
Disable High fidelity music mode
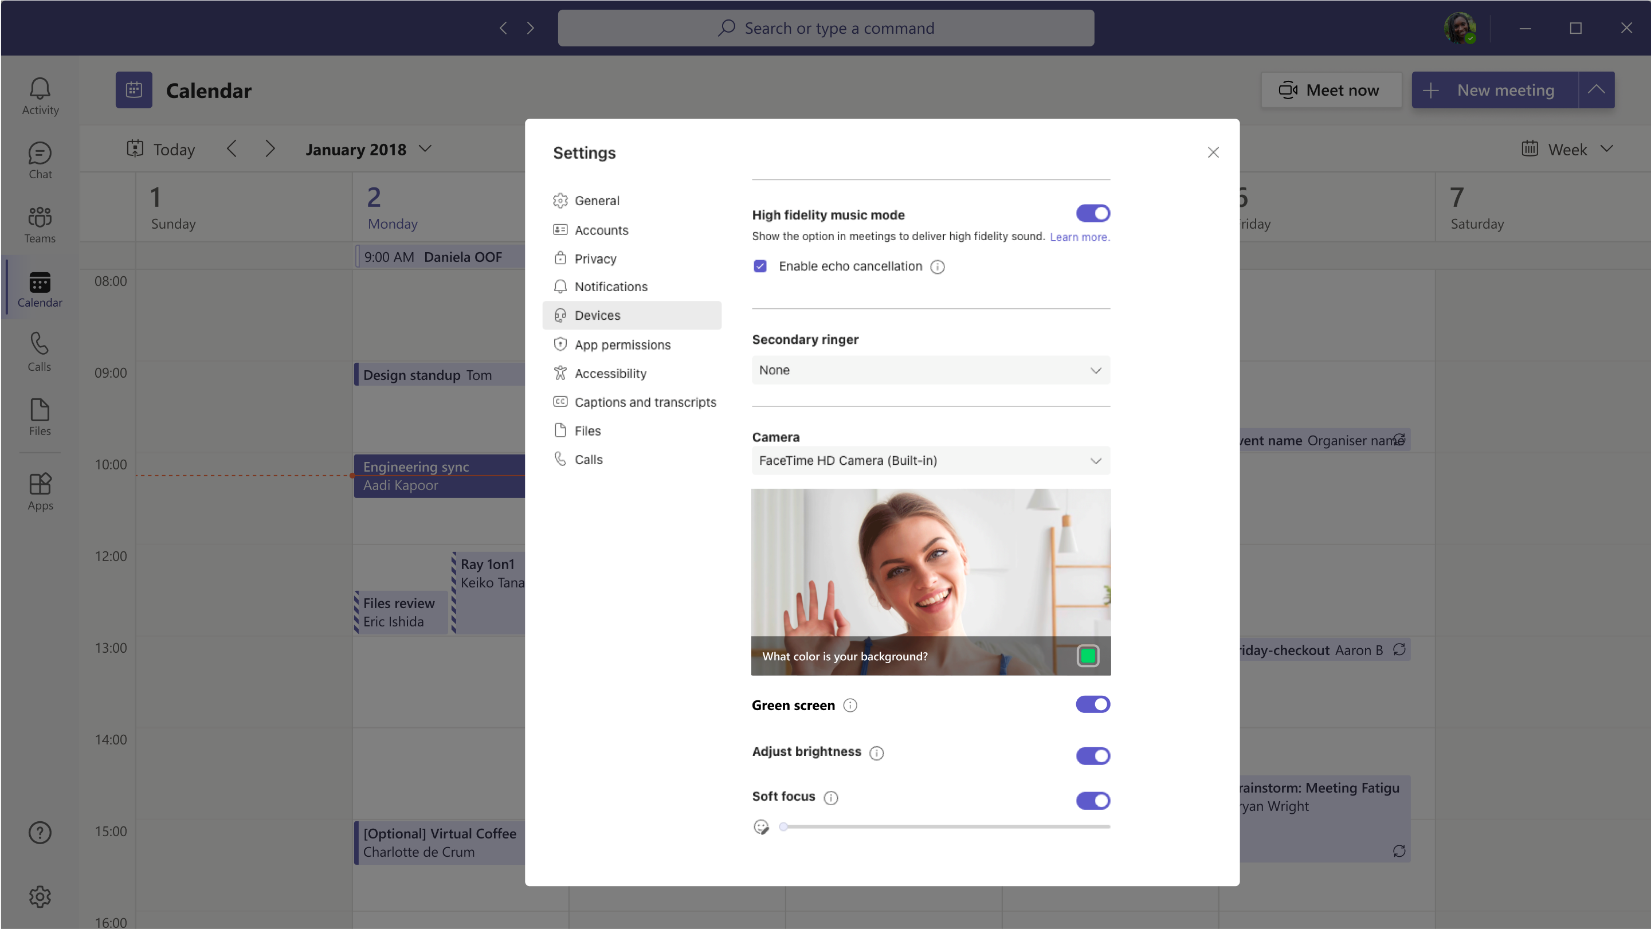tap(1093, 213)
